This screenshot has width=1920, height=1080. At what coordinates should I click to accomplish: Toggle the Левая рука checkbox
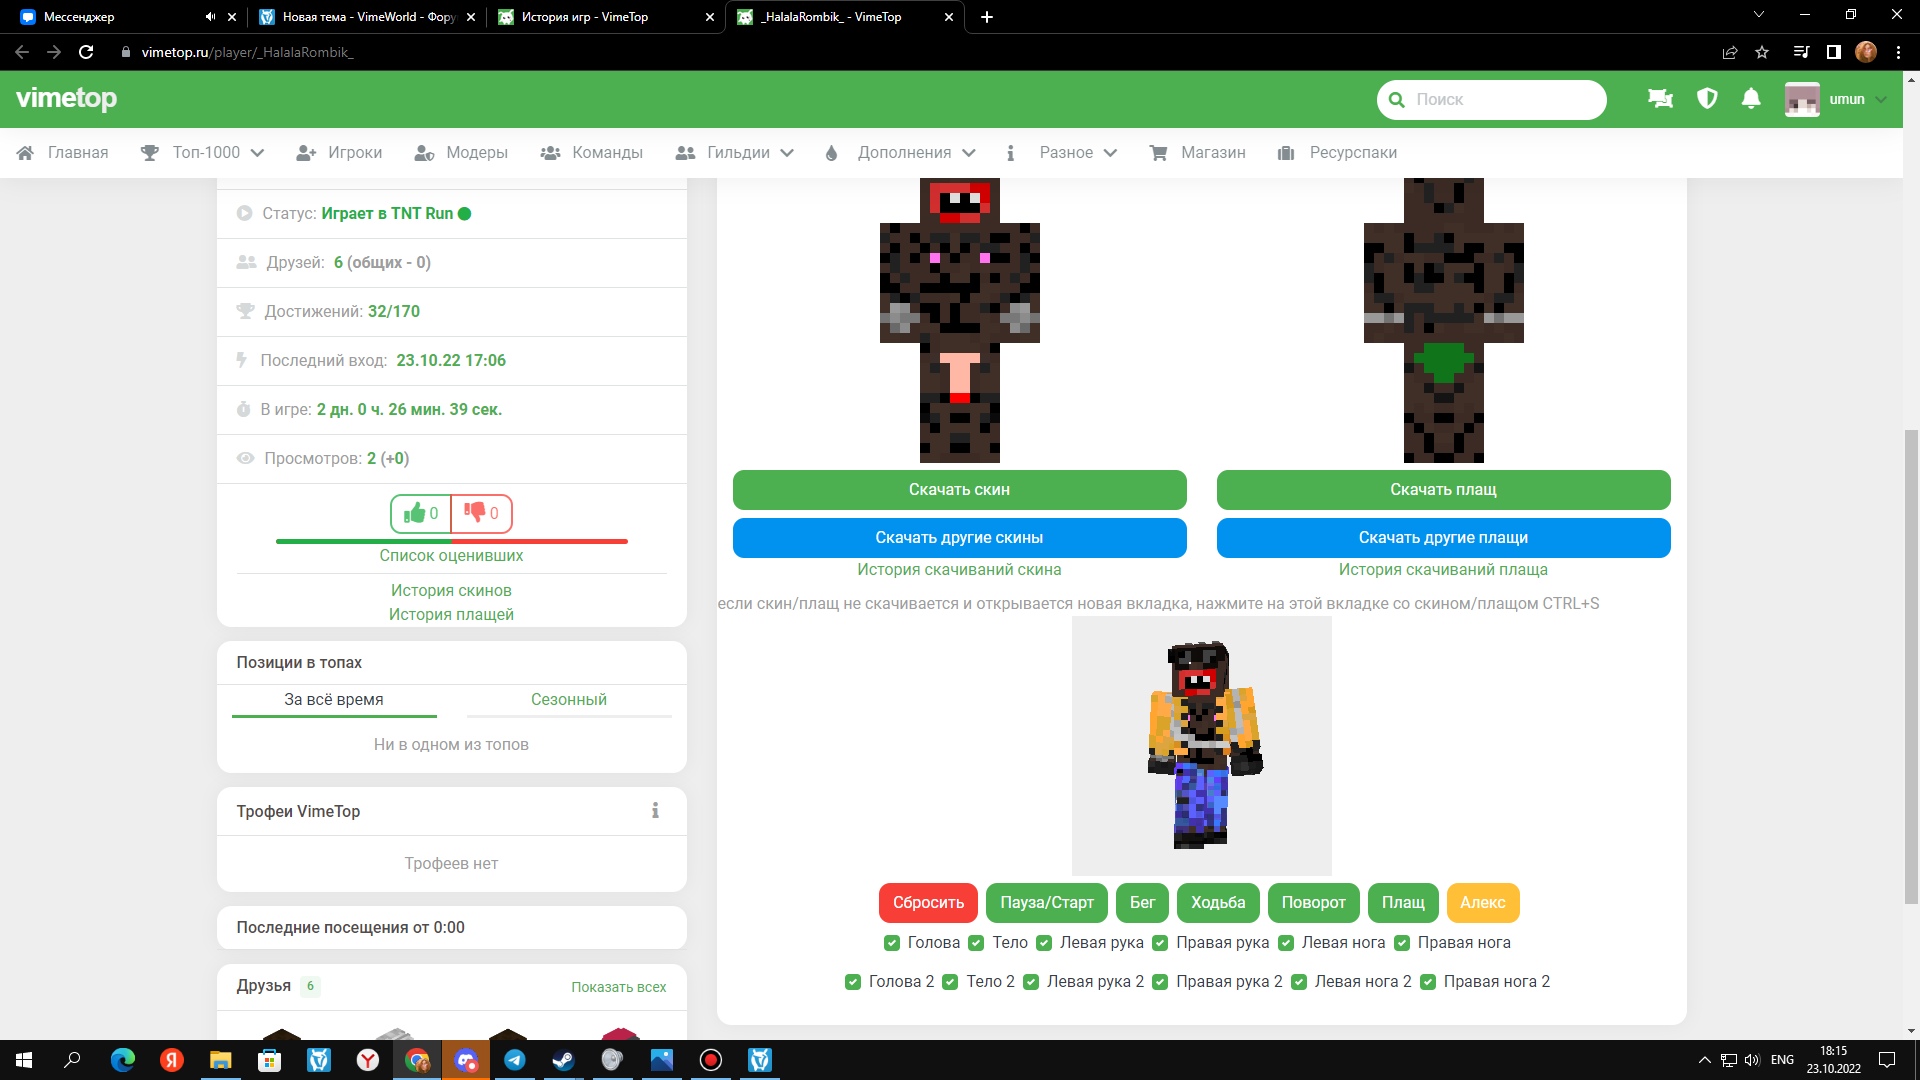1044,943
